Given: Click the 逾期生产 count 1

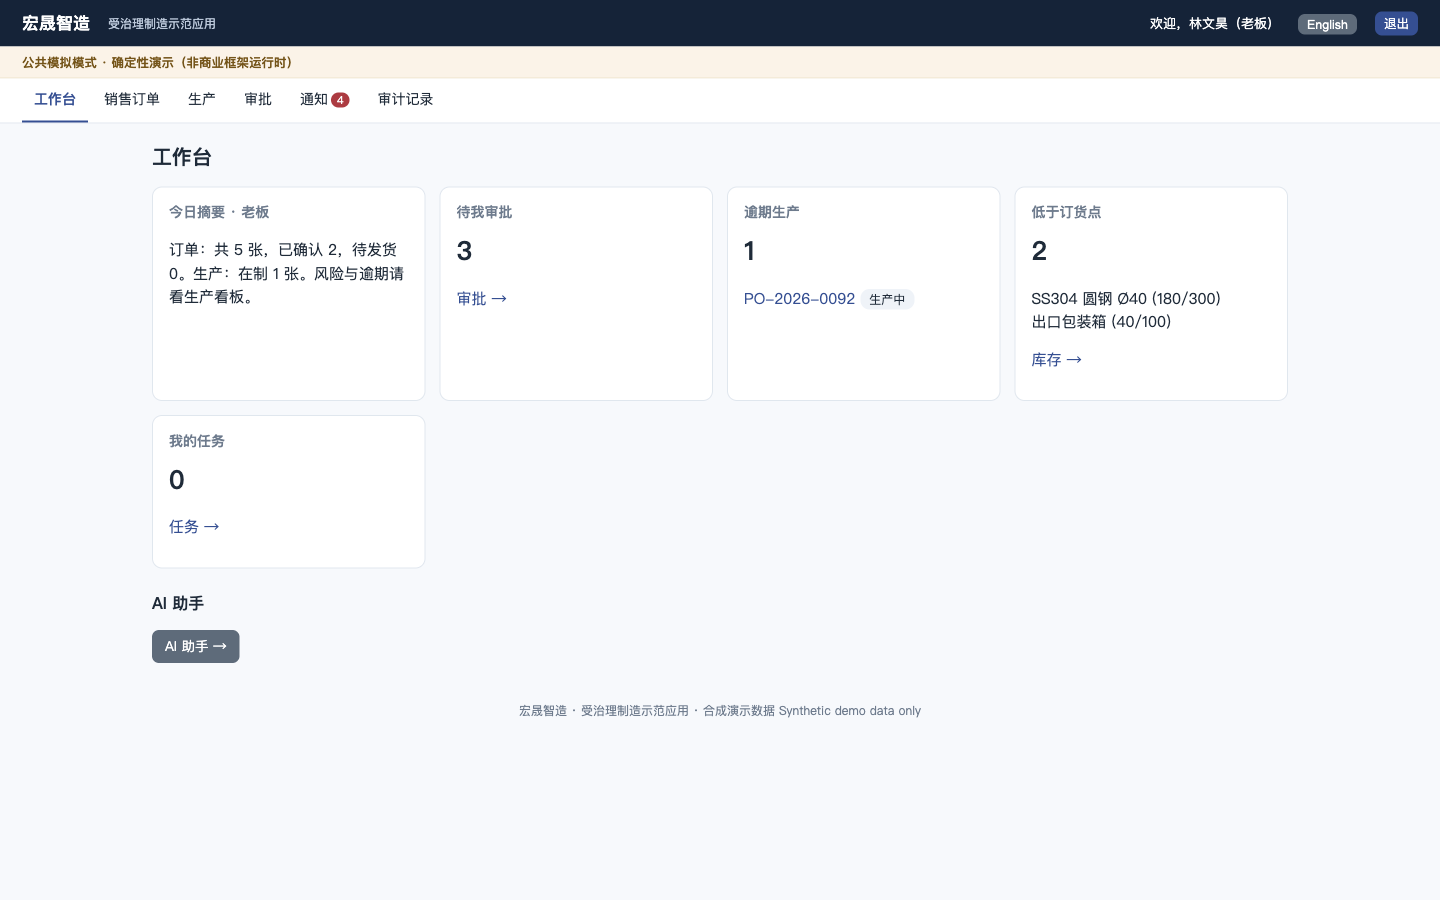Looking at the screenshot, I should (x=749, y=251).
